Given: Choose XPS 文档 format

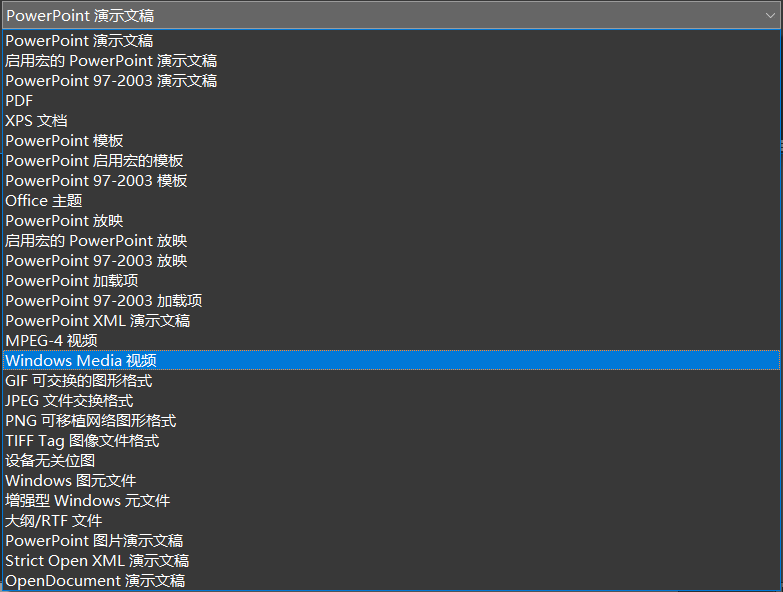Looking at the screenshot, I should coord(391,121).
